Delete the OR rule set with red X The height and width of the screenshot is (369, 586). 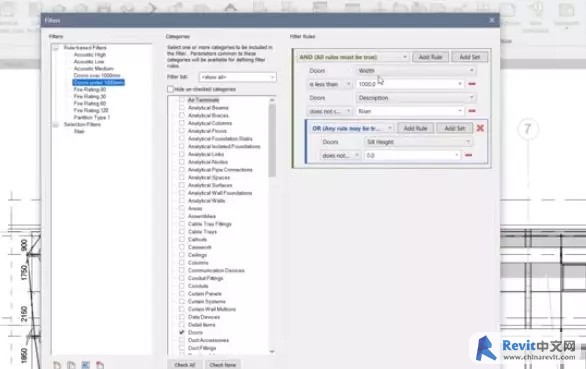tap(480, 128)
